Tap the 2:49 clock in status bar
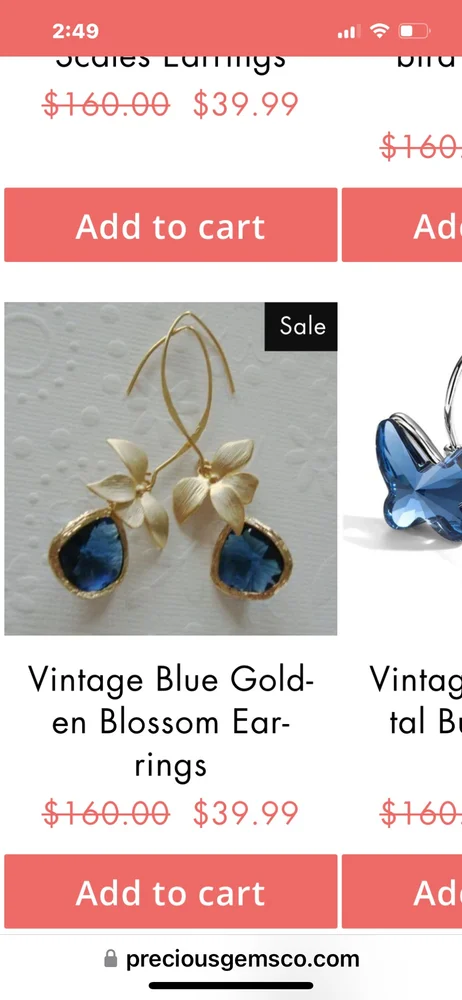462x1000 pixels. pyautogui.click(x=75, y=31)
